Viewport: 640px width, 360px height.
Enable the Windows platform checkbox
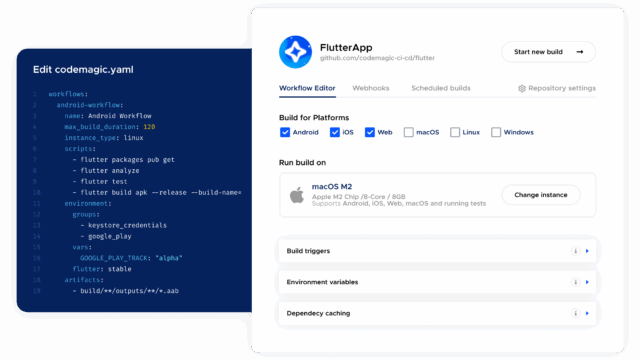pos(496,132)
